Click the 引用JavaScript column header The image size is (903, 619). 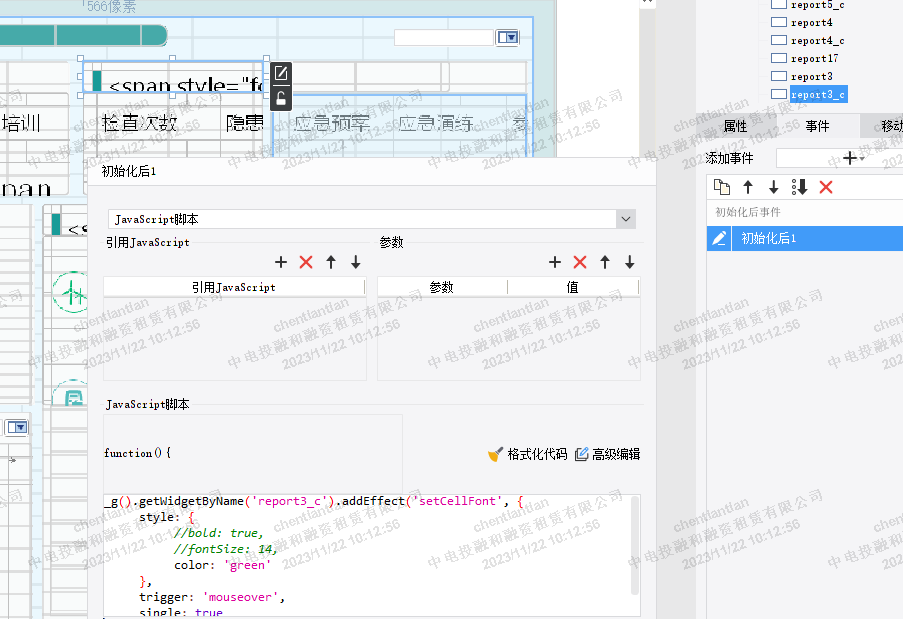coord(234,287)
